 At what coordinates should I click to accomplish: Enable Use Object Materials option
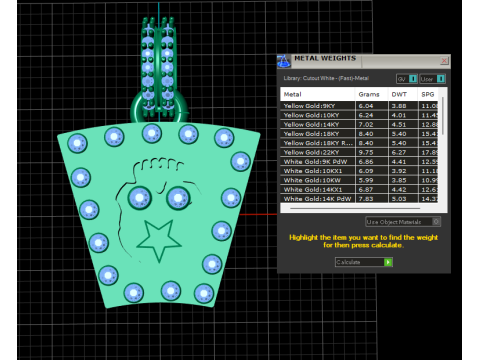pyautogui.click(x=403, y=222)
